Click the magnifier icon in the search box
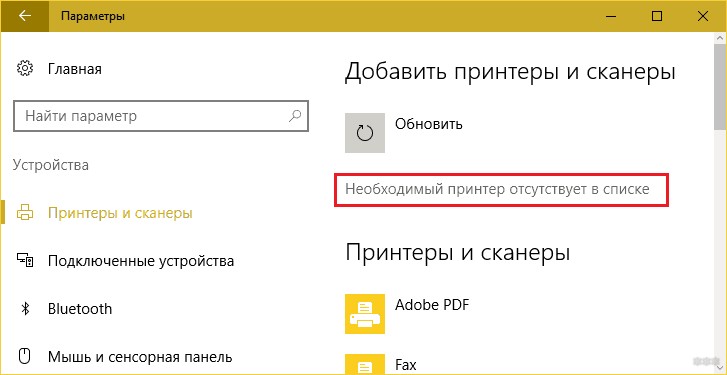This screenshot has width=727, height=375. (x=295, y=115)
